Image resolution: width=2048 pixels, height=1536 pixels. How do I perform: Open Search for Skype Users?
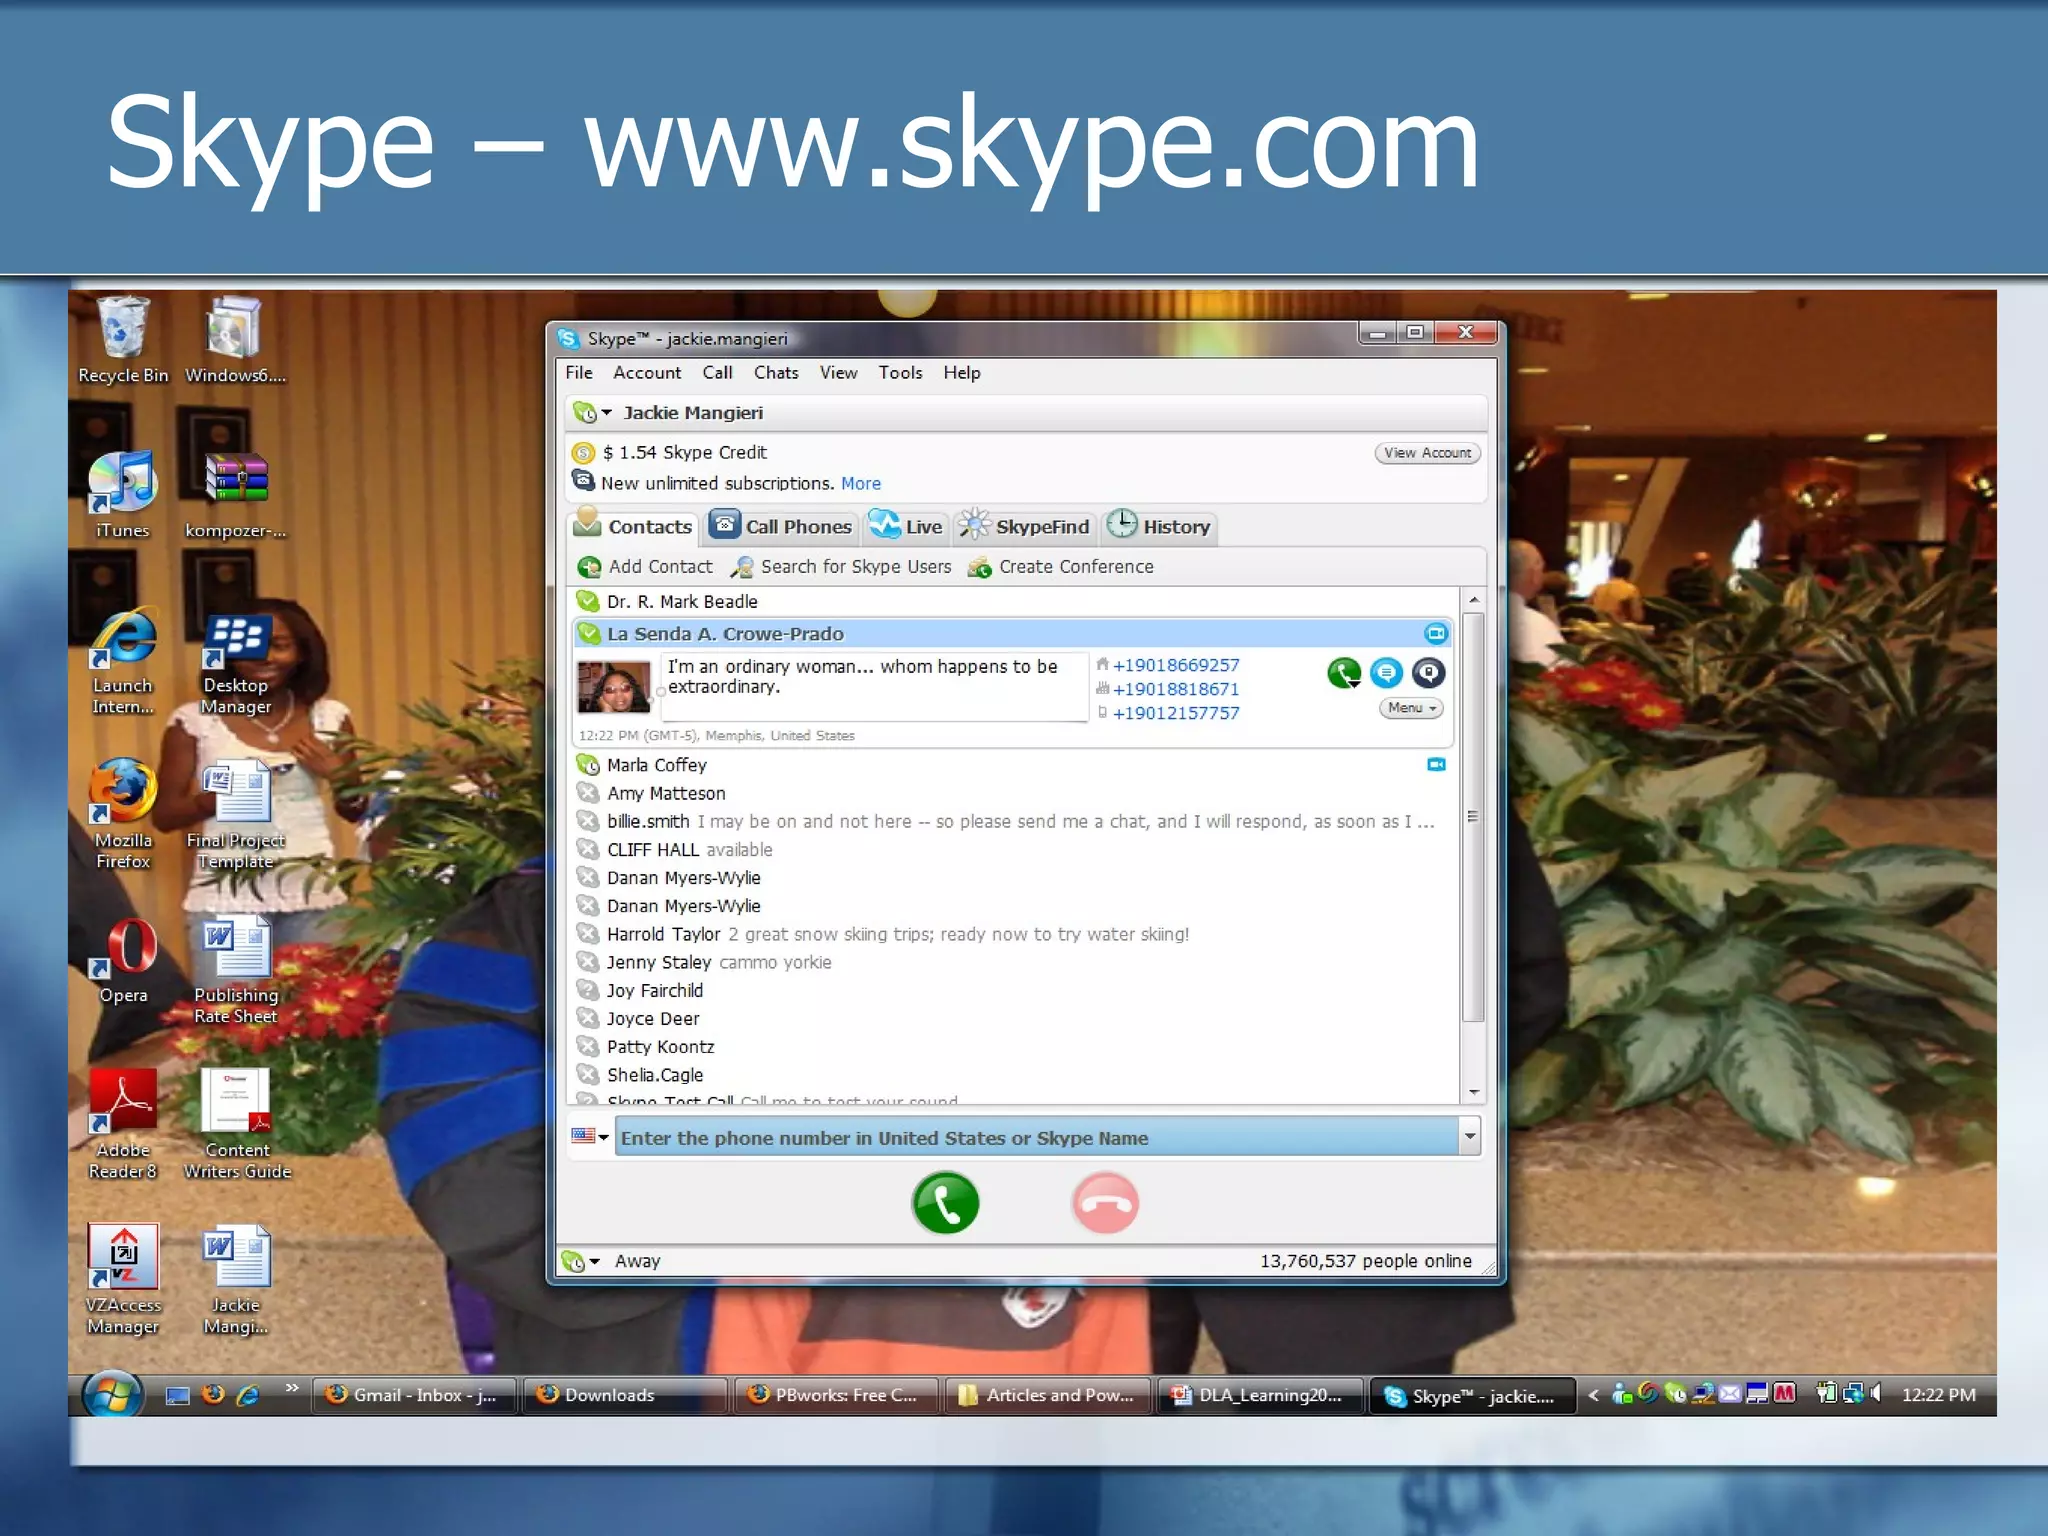point(842,567)
